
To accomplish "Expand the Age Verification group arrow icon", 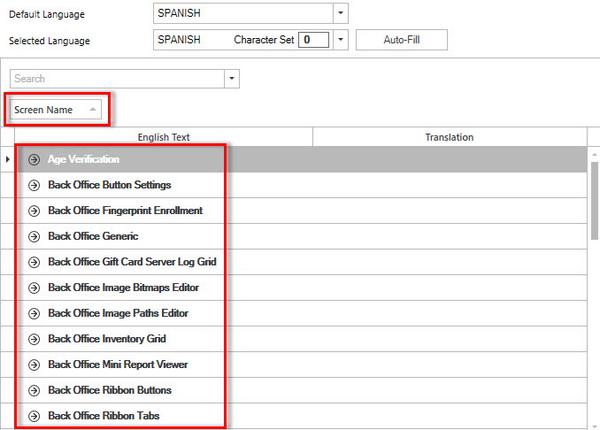I will coord(34,160).
